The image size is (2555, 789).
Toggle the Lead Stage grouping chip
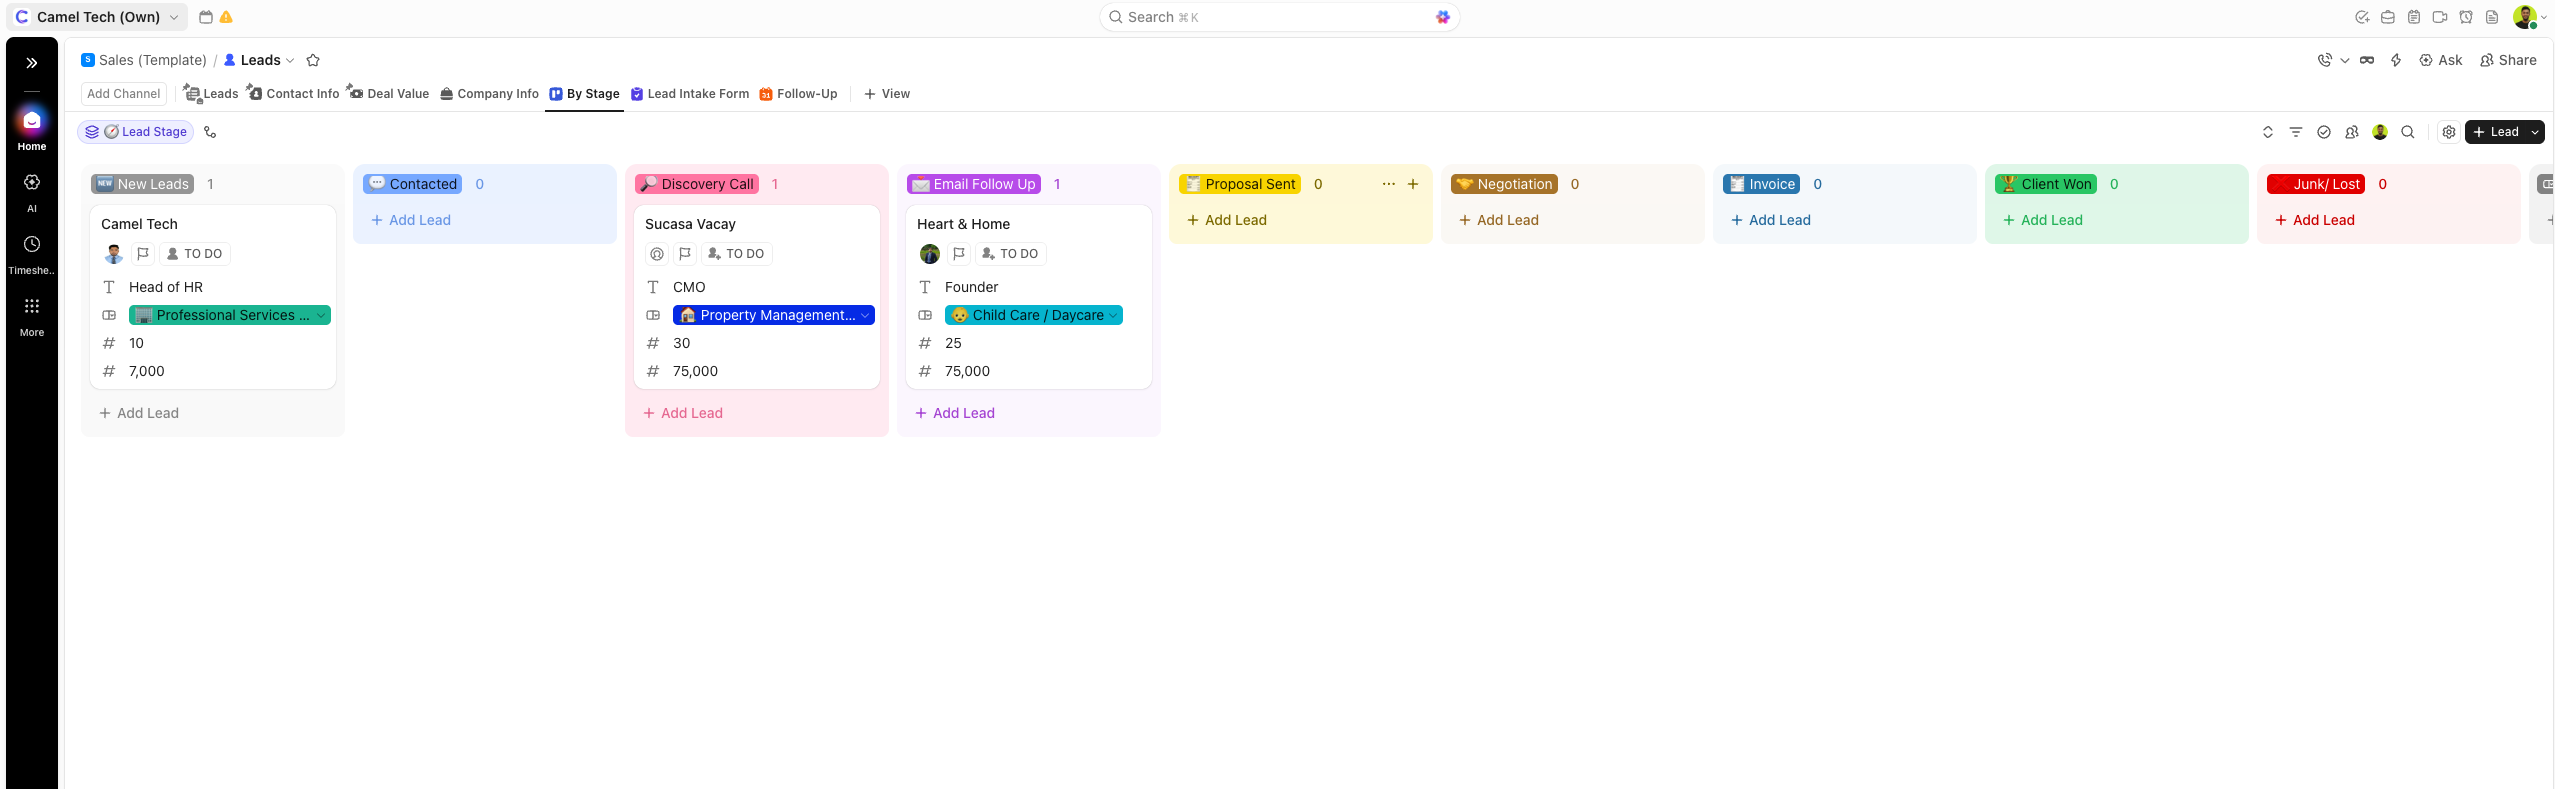click(x=136, y=132)
